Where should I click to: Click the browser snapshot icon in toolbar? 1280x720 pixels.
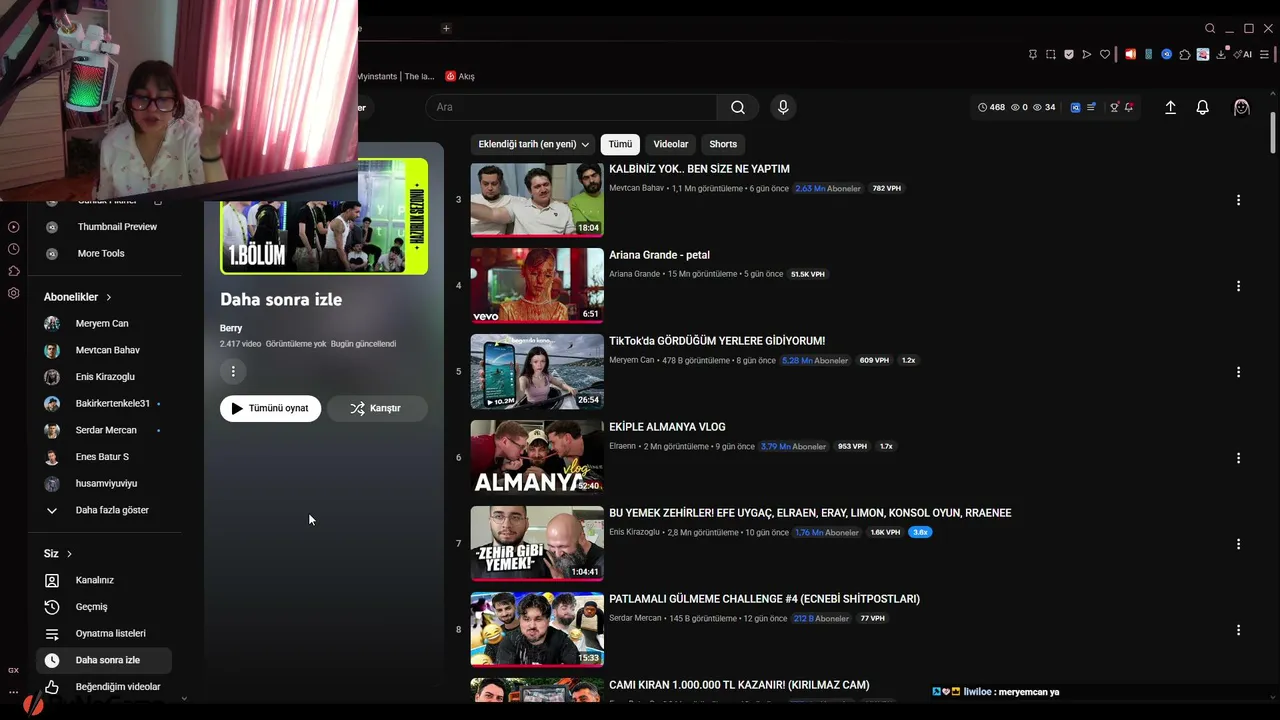click(1051, 54)
